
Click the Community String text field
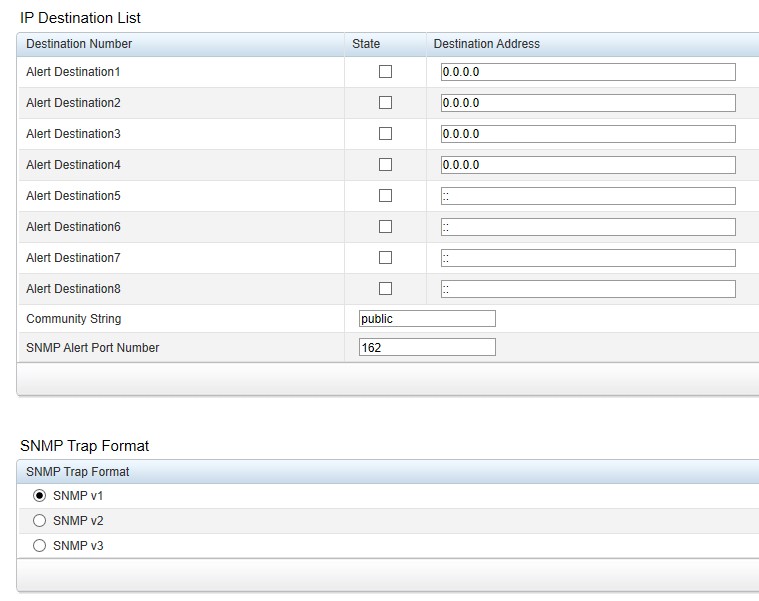pos(427,318)
